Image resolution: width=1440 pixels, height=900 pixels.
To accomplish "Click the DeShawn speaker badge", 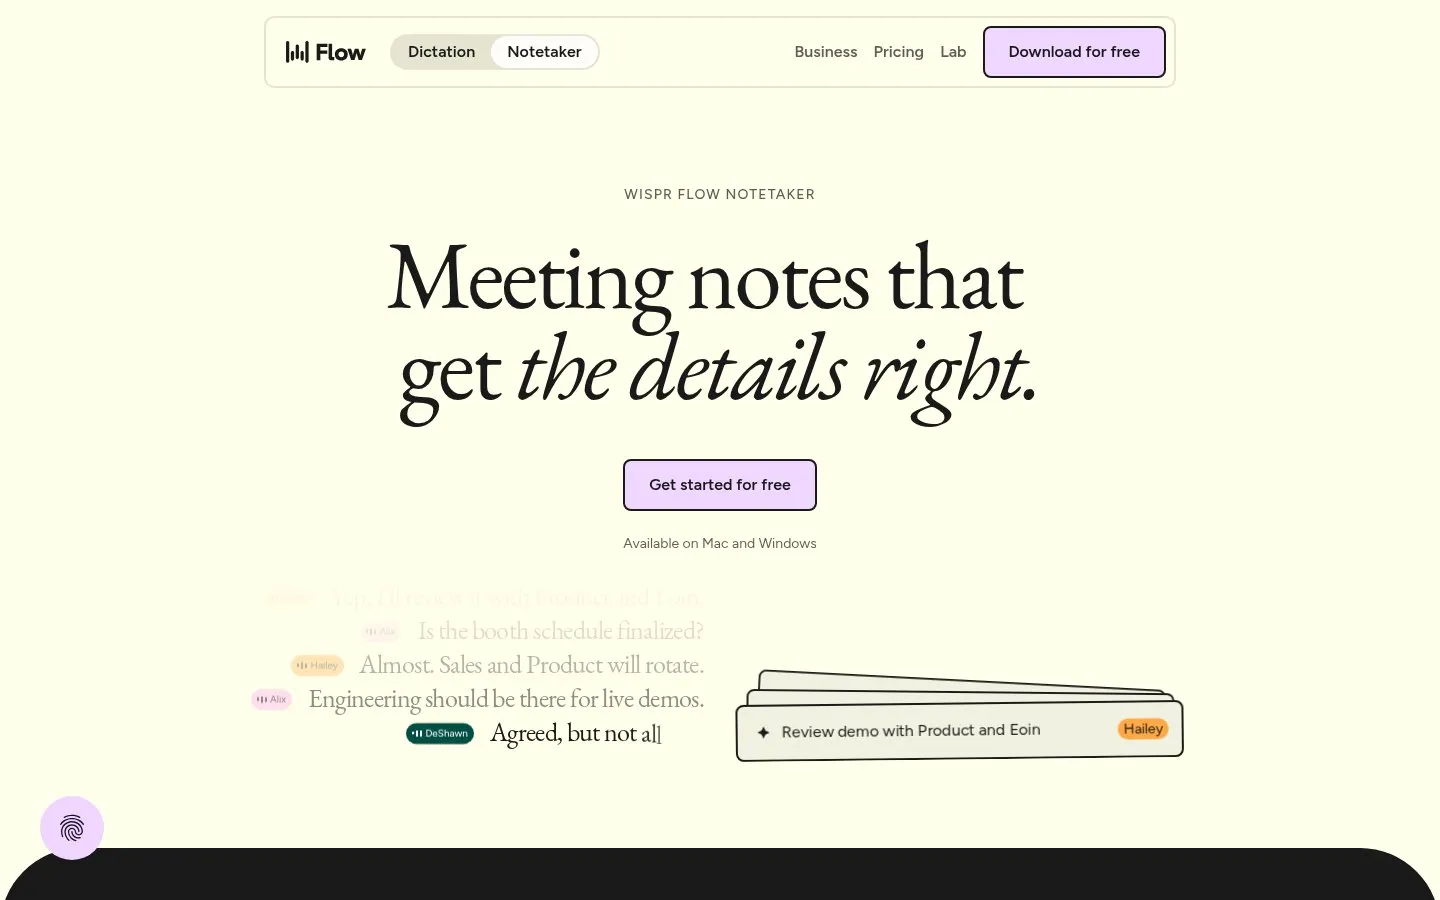I will pos(440,733).
